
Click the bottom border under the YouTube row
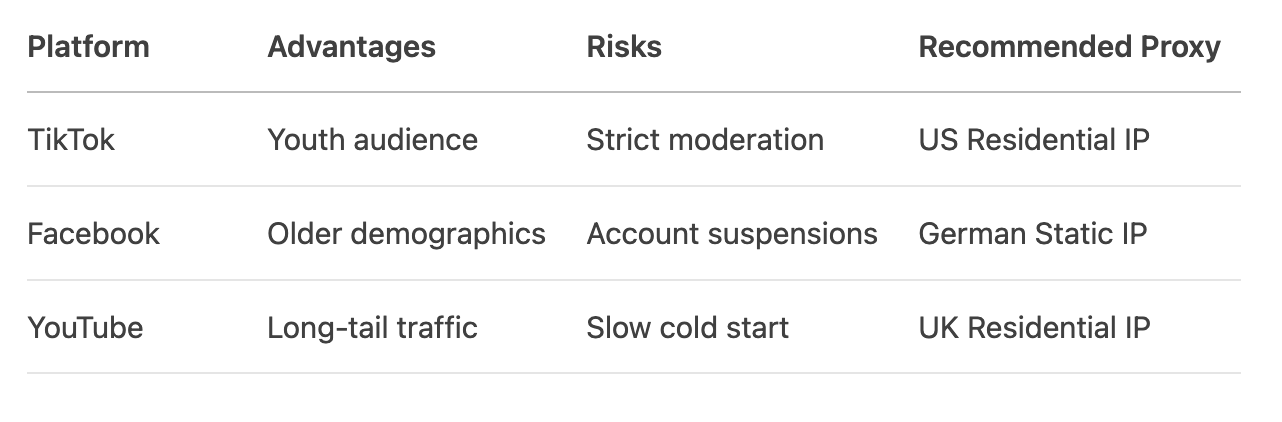[634, 374]
